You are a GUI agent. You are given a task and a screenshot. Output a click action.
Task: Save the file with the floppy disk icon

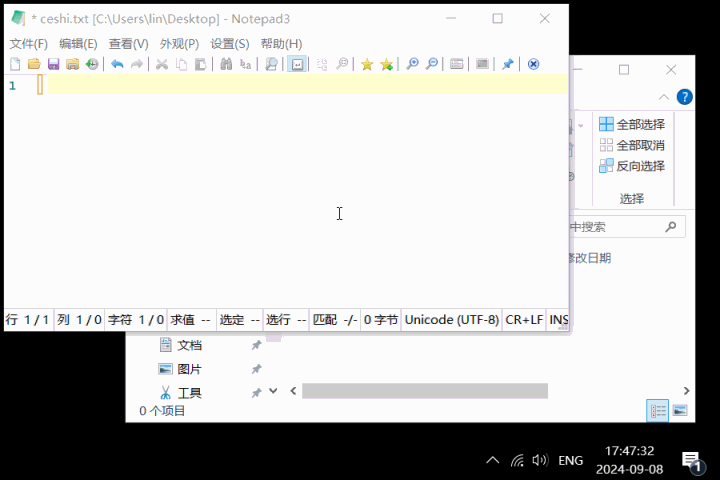coord(53,64)
